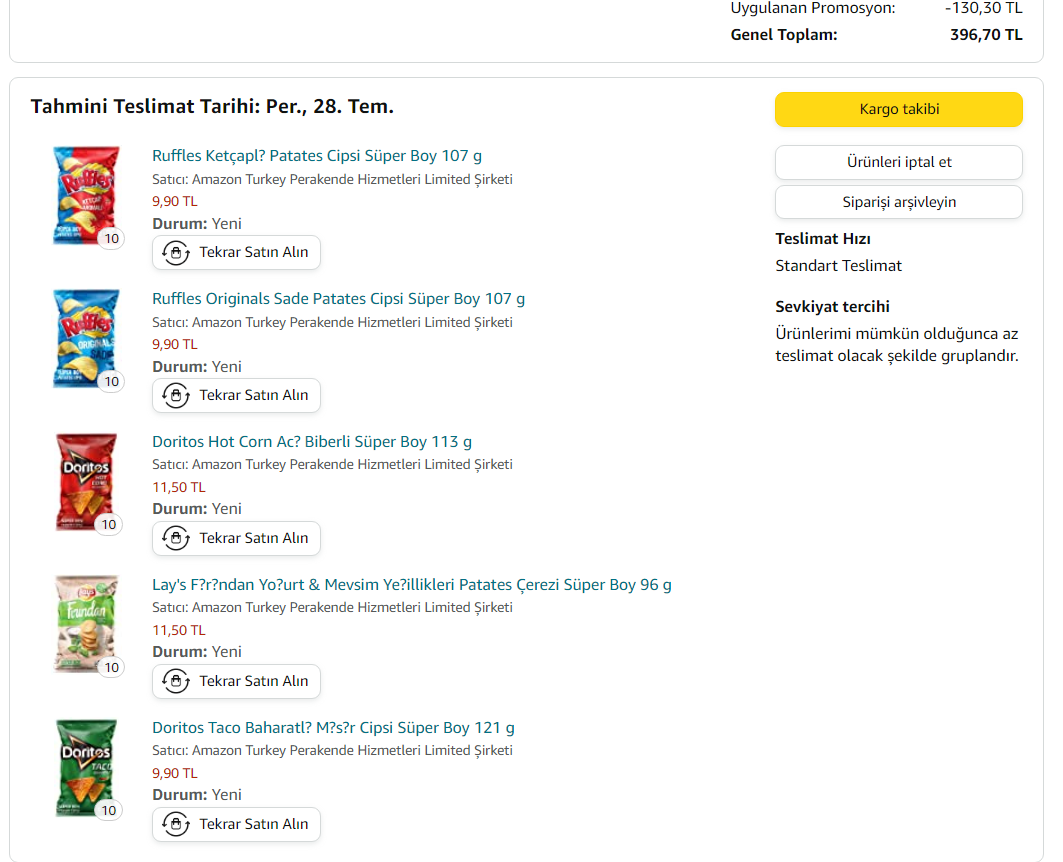
Task: Click reorder icon for Doritos Hot Corn
Action: click(176, 539)
